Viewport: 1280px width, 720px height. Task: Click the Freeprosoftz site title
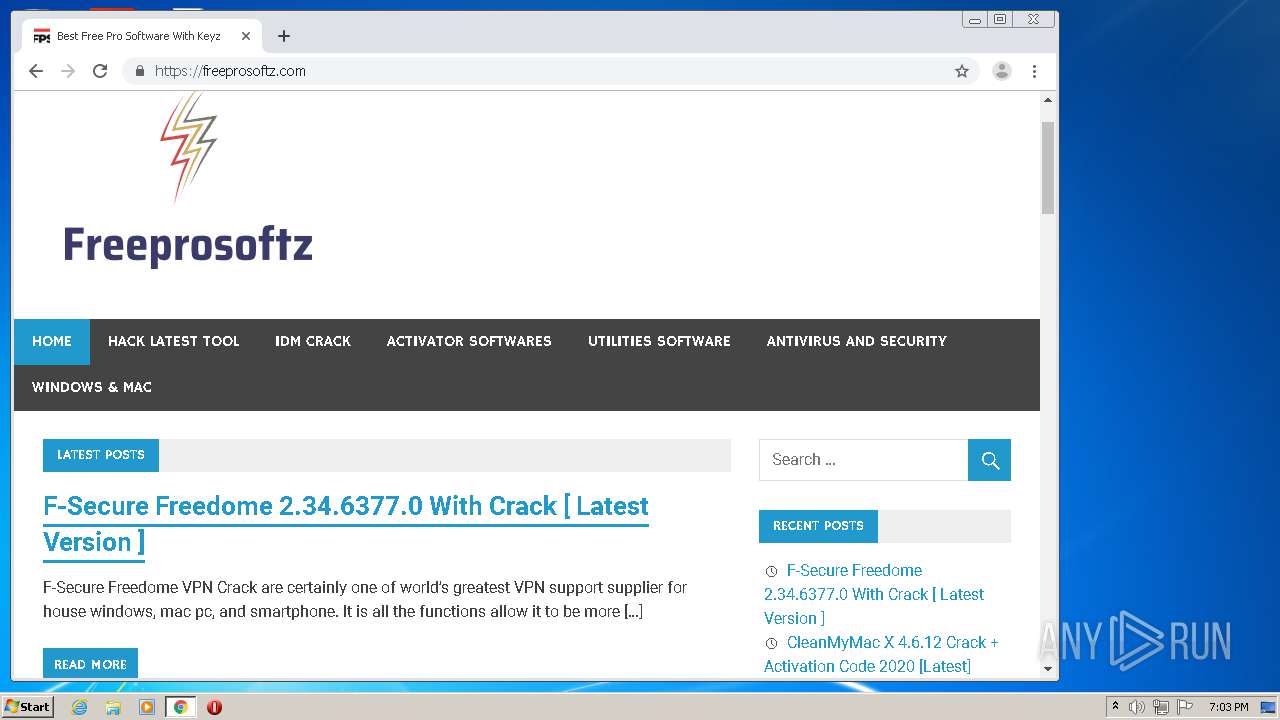pyautogui.click(x=188, y=245)
